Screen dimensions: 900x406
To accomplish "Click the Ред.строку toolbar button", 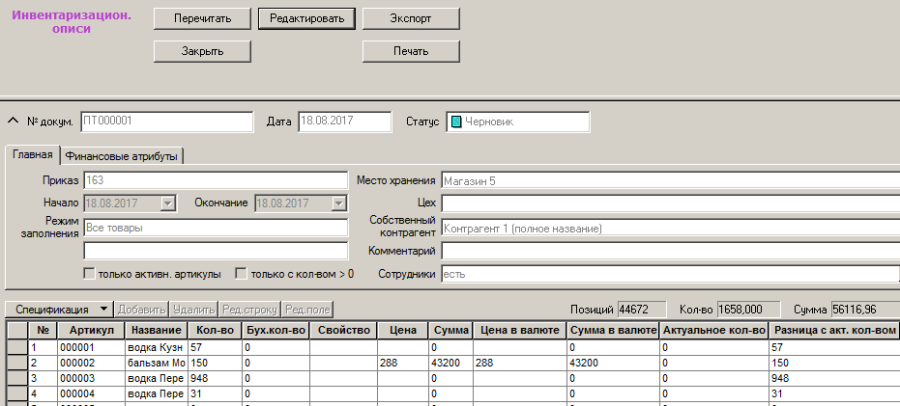I will pos(250,310).
